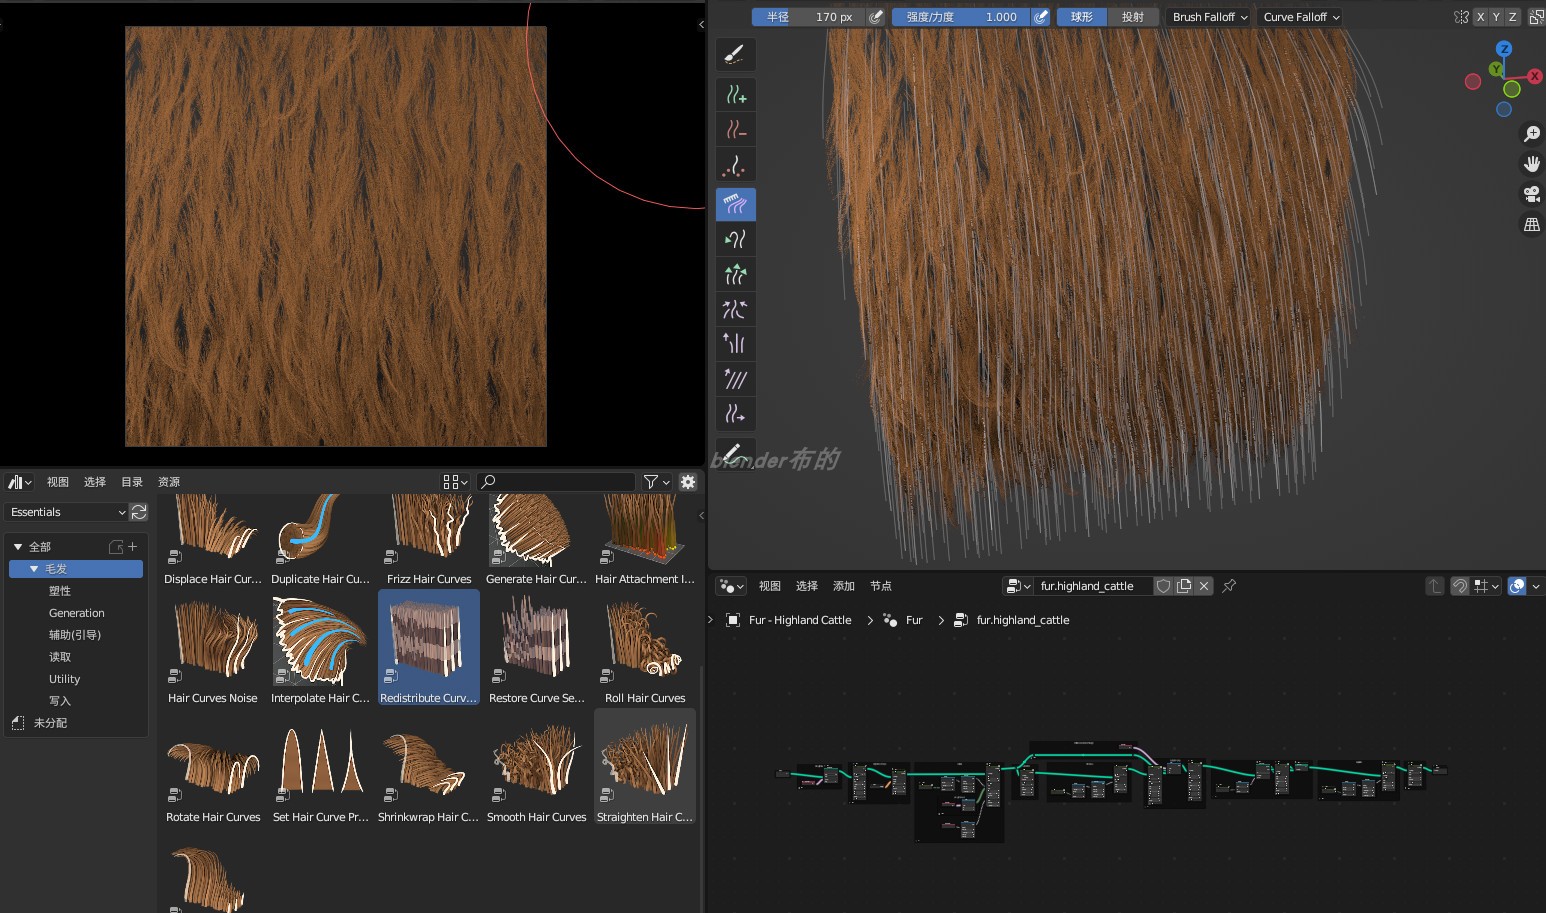Click the fake user shield icon

1163,586
